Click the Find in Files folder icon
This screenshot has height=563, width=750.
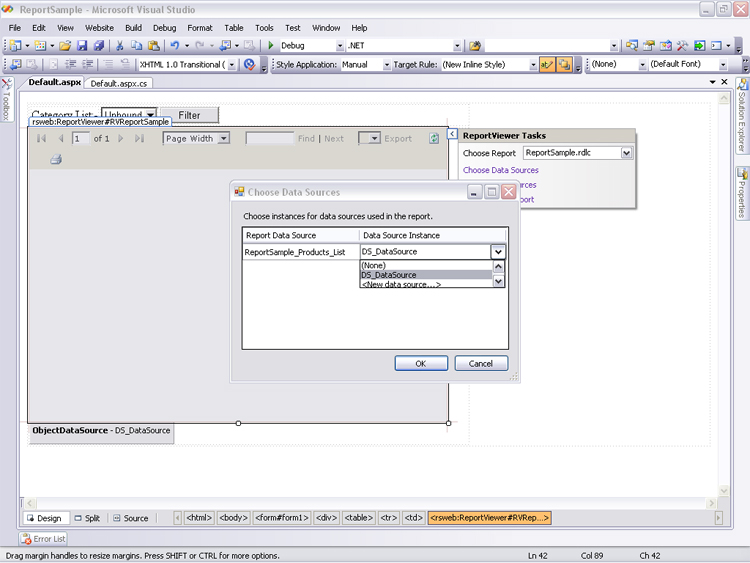click(x=475, y=45)
